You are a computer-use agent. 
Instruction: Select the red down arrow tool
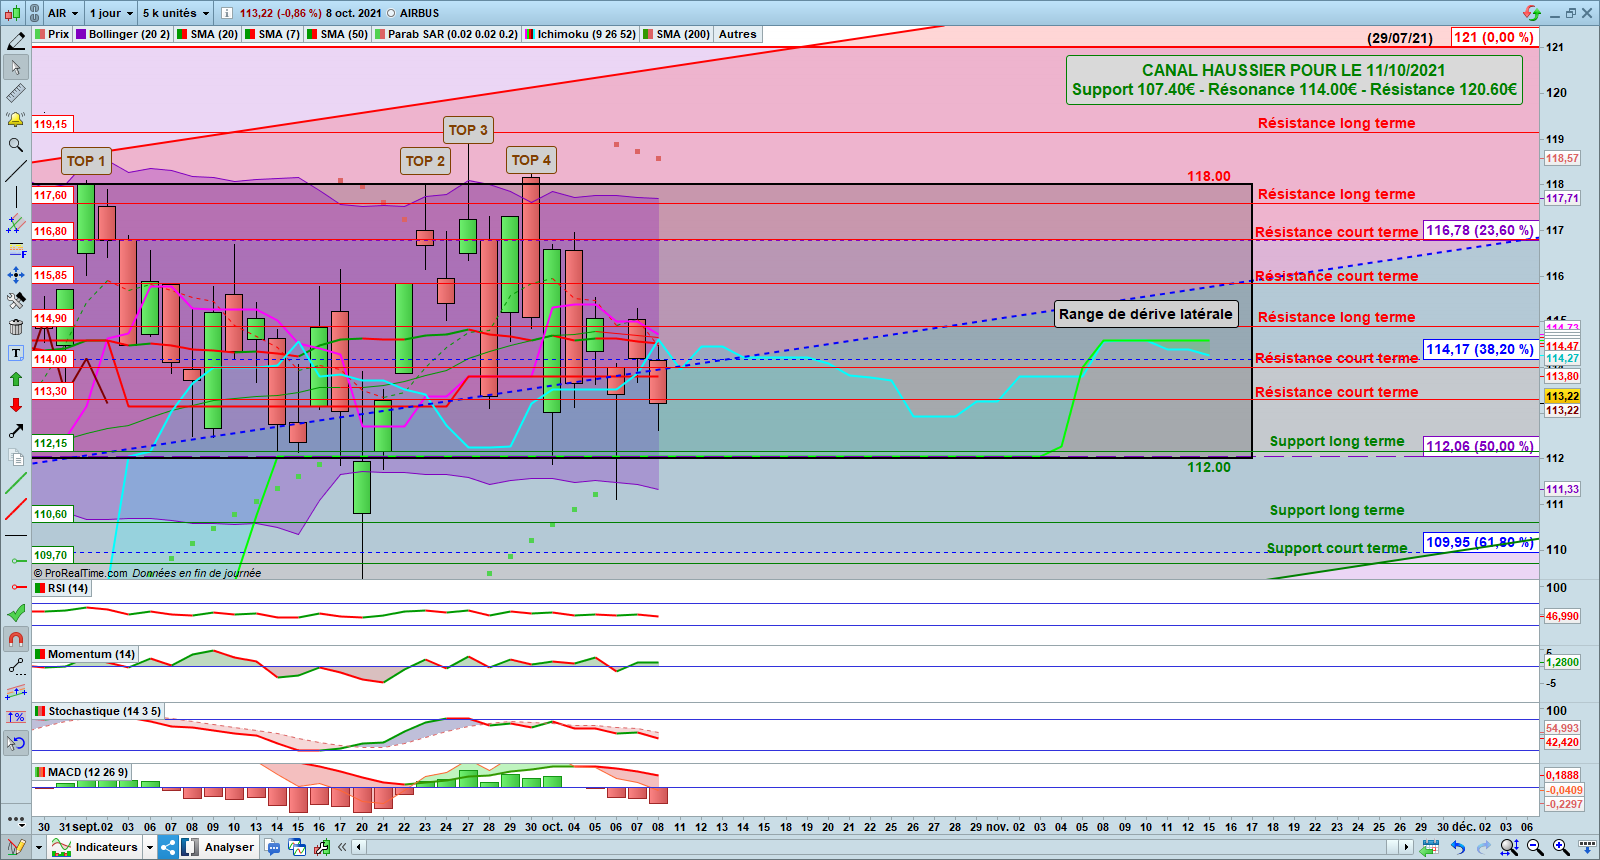[16, 405]
